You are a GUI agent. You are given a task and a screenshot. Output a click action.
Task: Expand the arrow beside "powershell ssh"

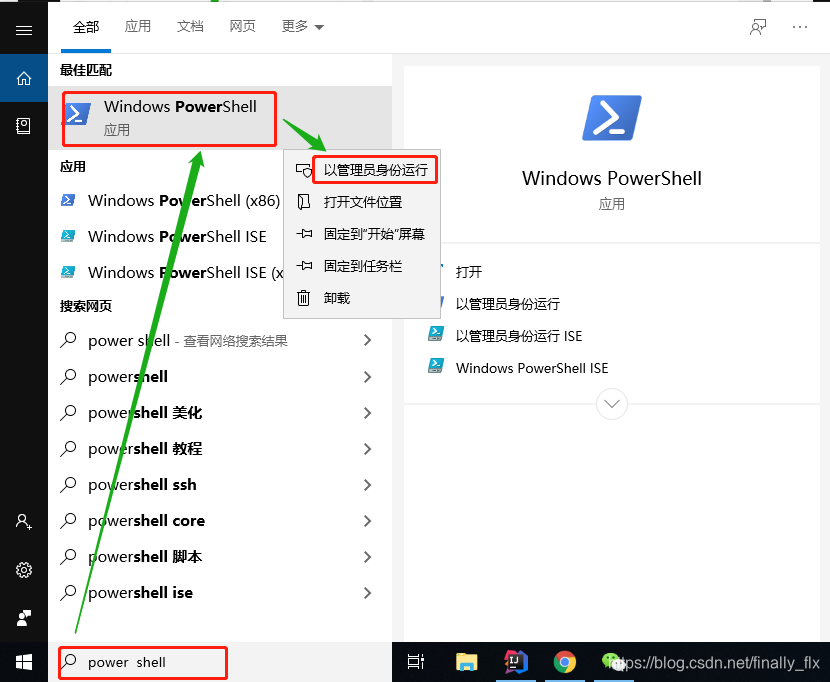click(x=367, y=484)
